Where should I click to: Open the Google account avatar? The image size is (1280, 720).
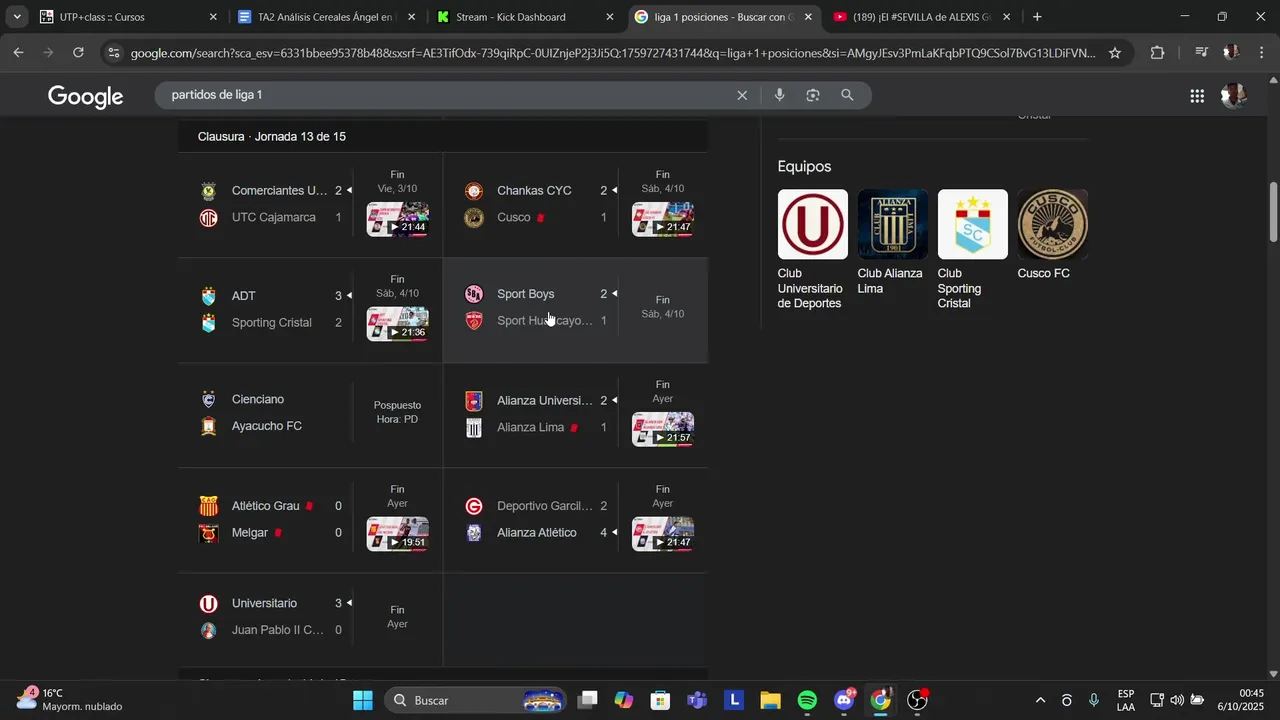coord(1234,96)
